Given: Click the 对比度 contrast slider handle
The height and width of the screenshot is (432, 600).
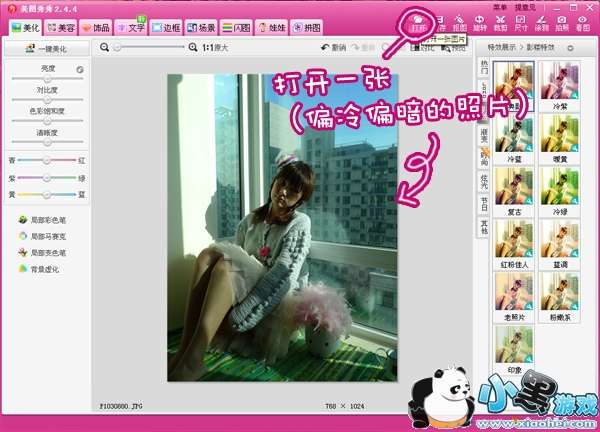Looking at the screenshot, I should pos(47,99).
